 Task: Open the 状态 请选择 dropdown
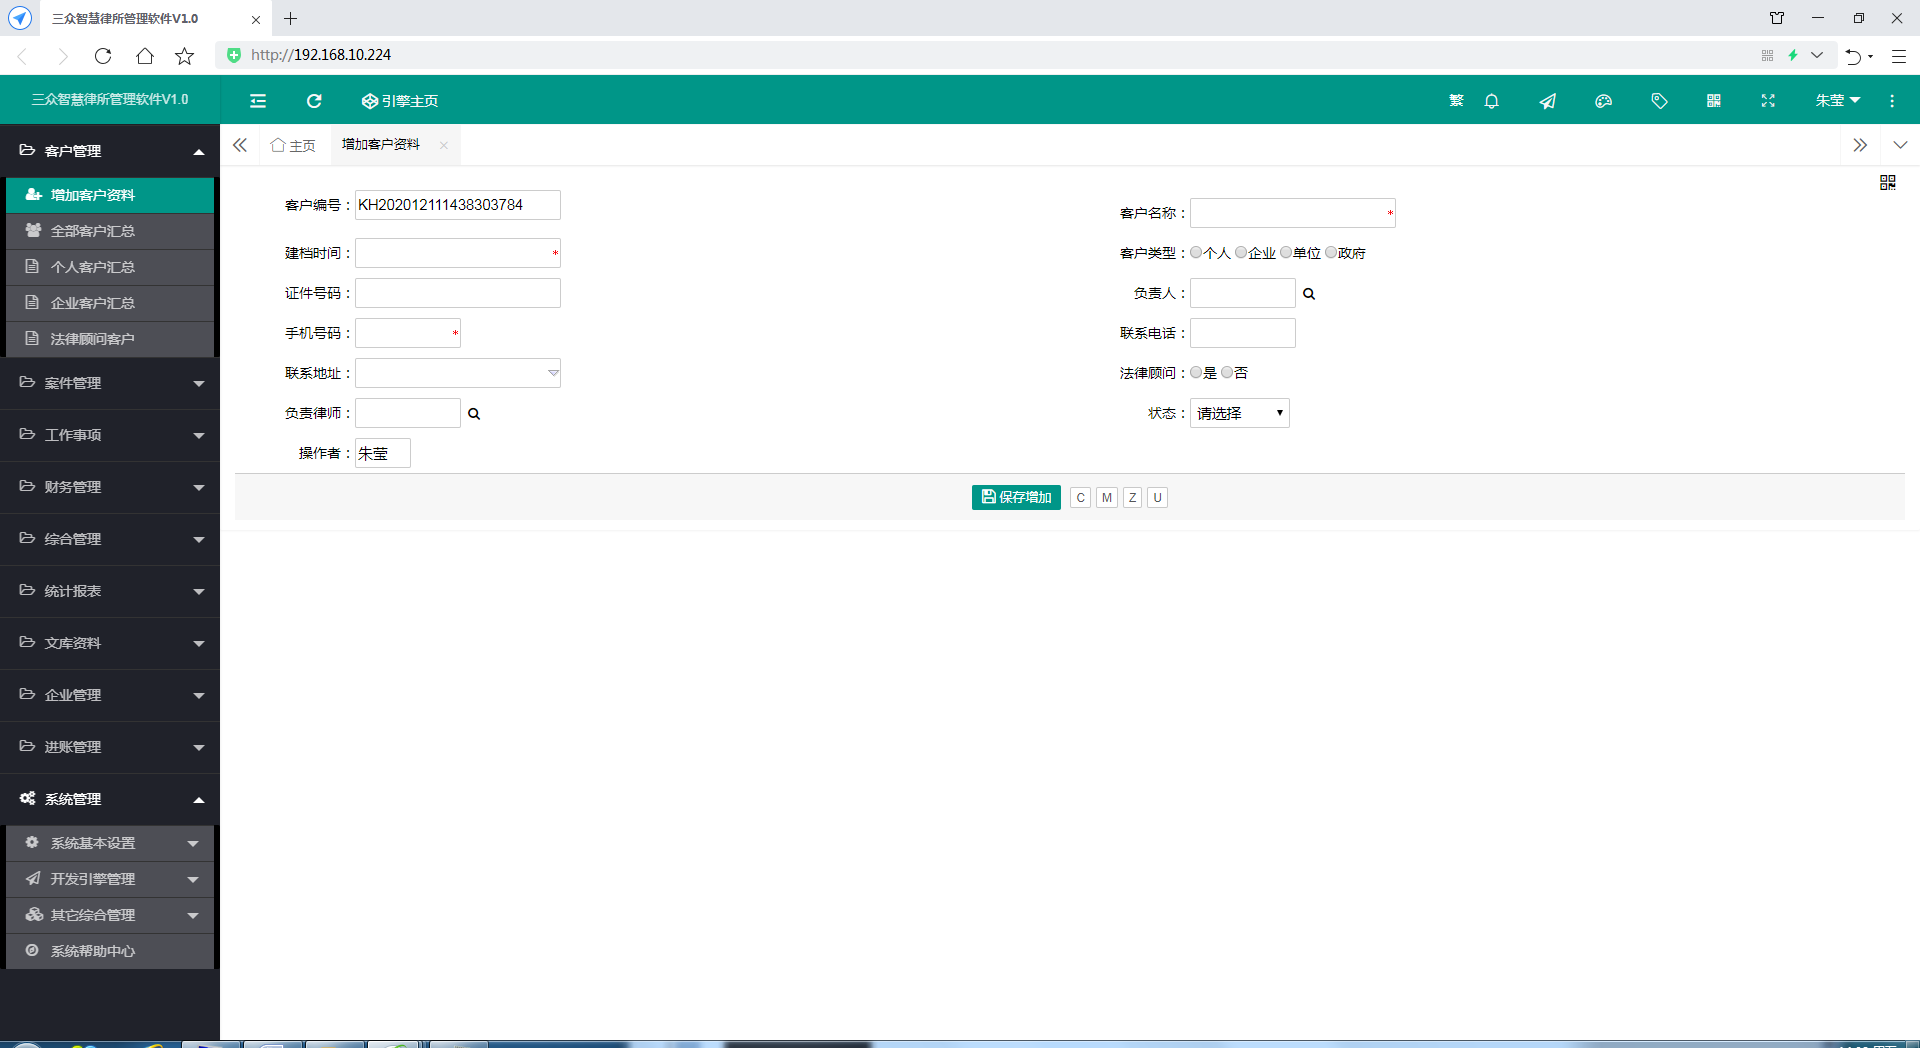1239,413
